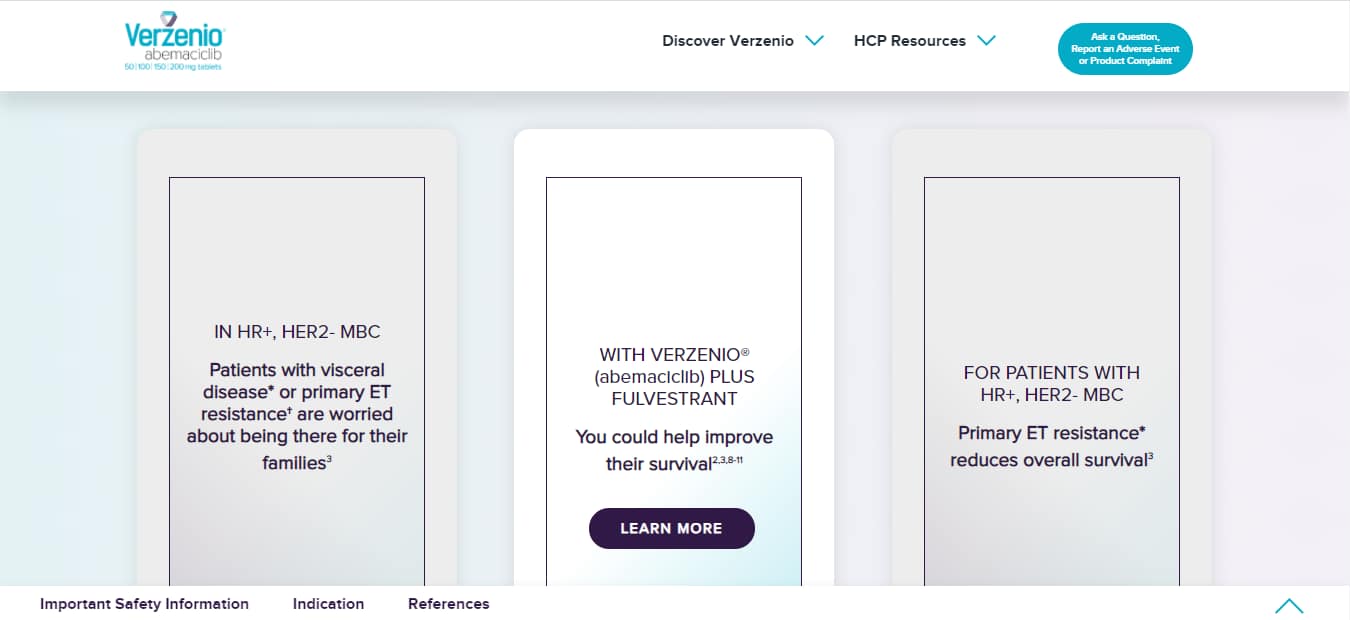The width and height of the screenshot is (1350, 620).
Task: Expand the bottom bar with up chevron
Action: pyautogui.click(x=1288, y=605)
